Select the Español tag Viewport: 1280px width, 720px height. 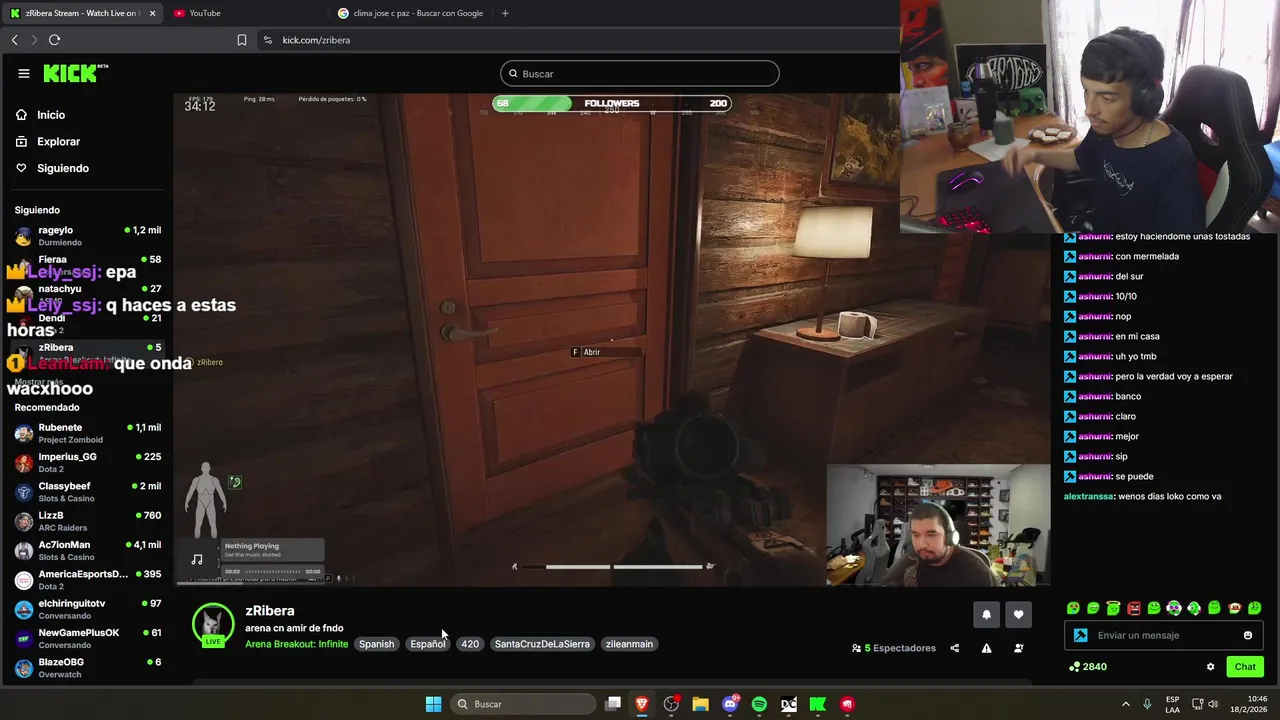pos(427,644)
